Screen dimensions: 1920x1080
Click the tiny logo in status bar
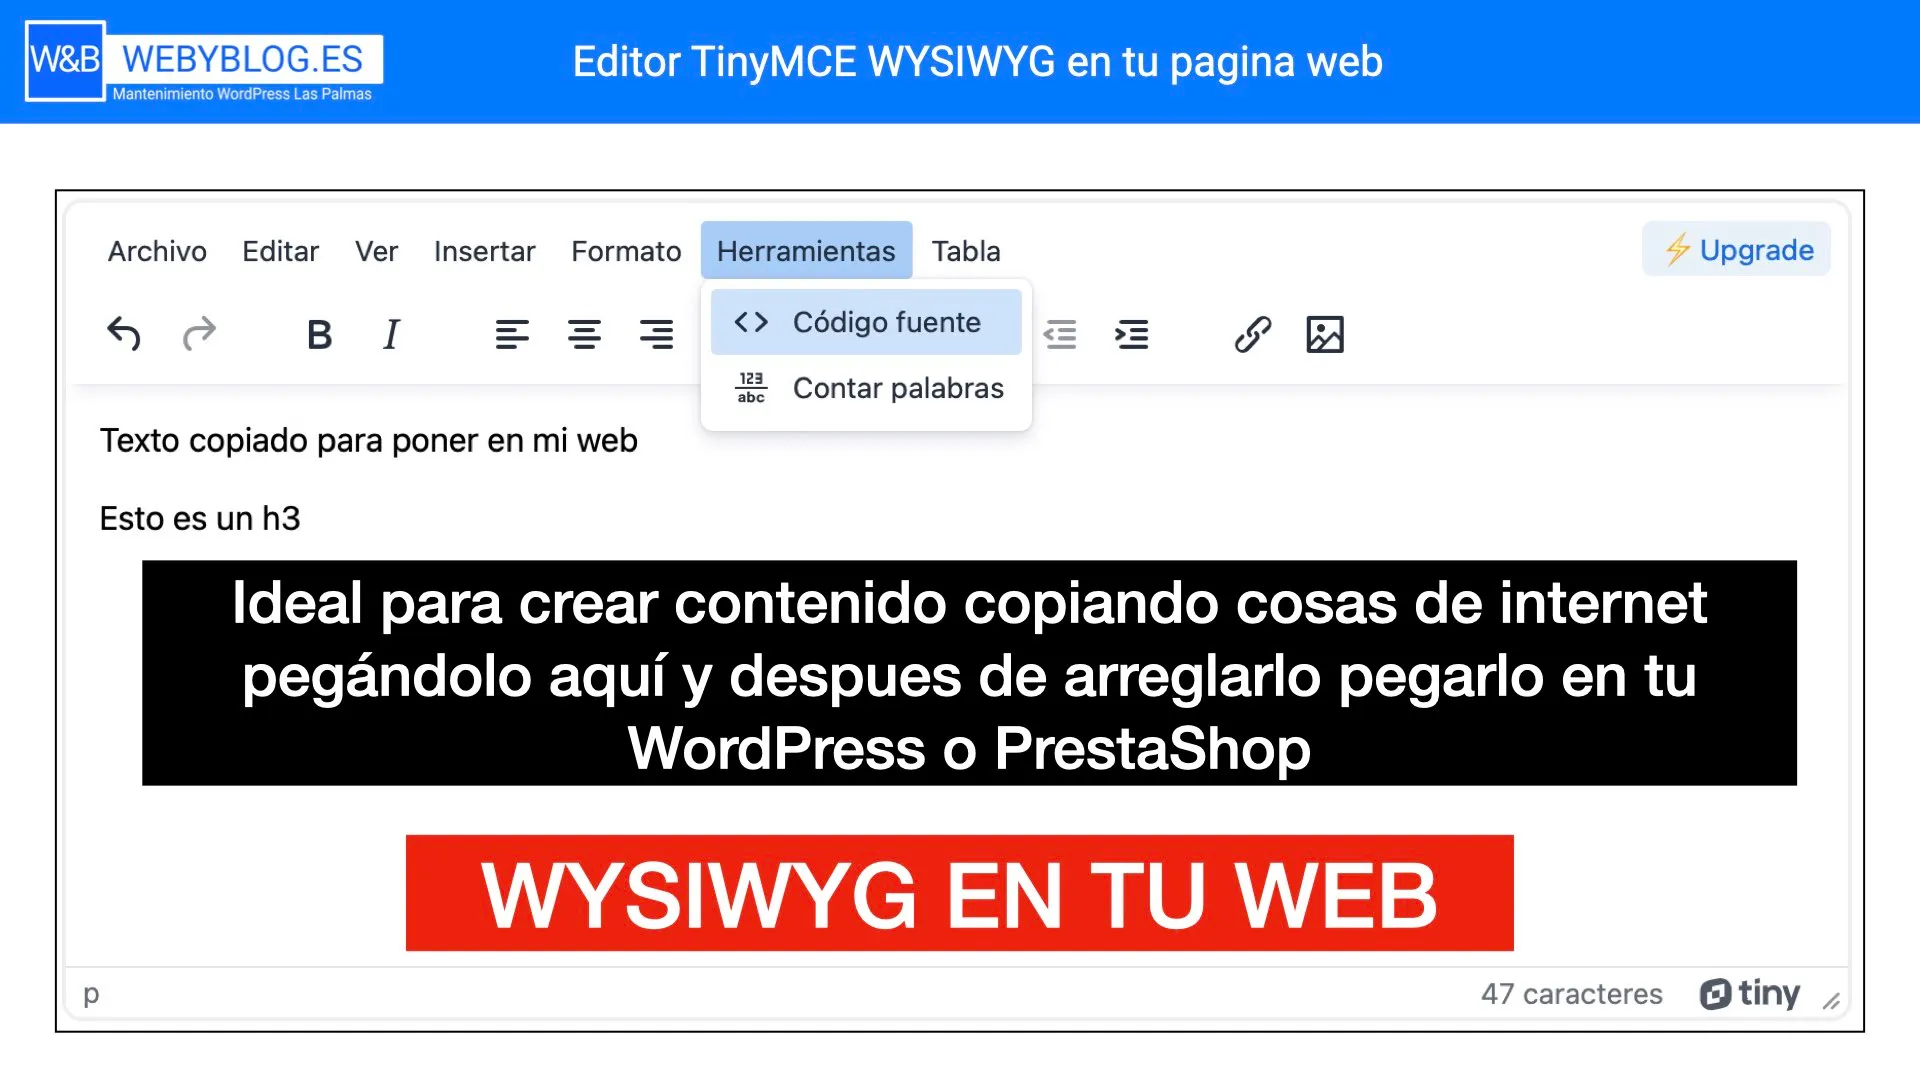(1750, 993)
